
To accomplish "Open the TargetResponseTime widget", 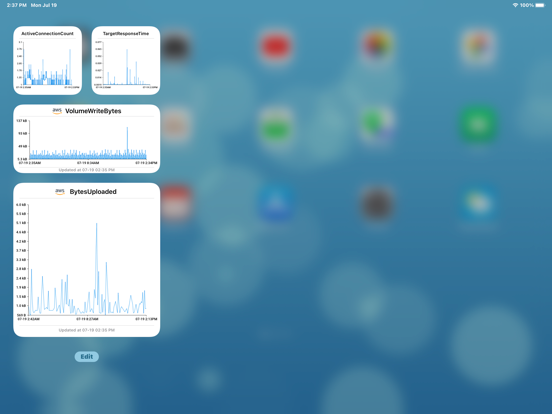I will [126, 61].
